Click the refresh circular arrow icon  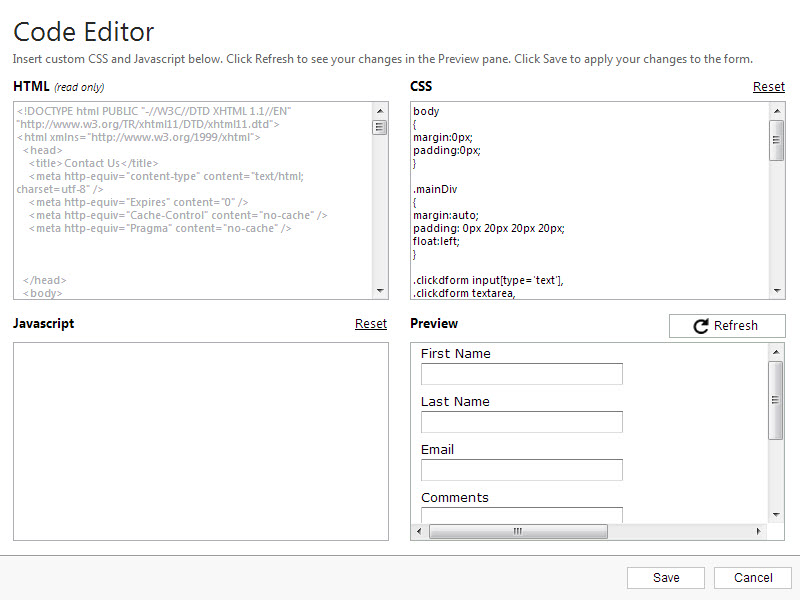(x=701, y=326)
